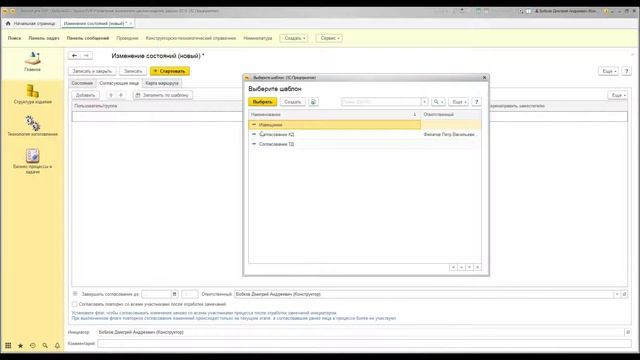The height and width of the screenshot is (360, 640).
Task: Switch to the Карта маршрута tab
Action: pos(162,83)
